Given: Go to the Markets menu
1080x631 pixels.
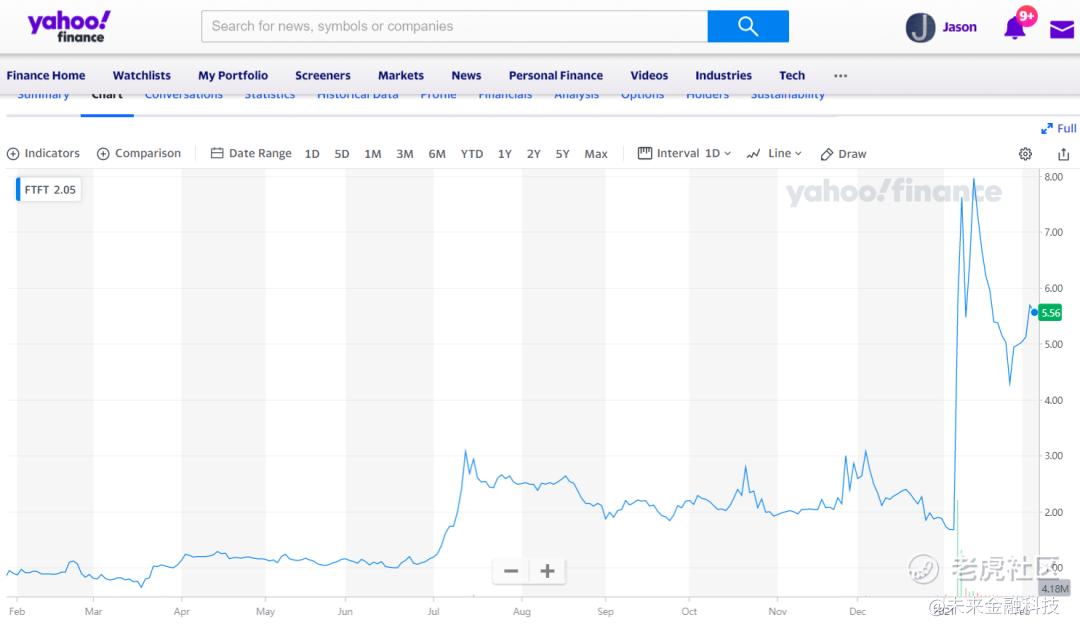Looking at the screenshot, I should click(x=401, y=75).
